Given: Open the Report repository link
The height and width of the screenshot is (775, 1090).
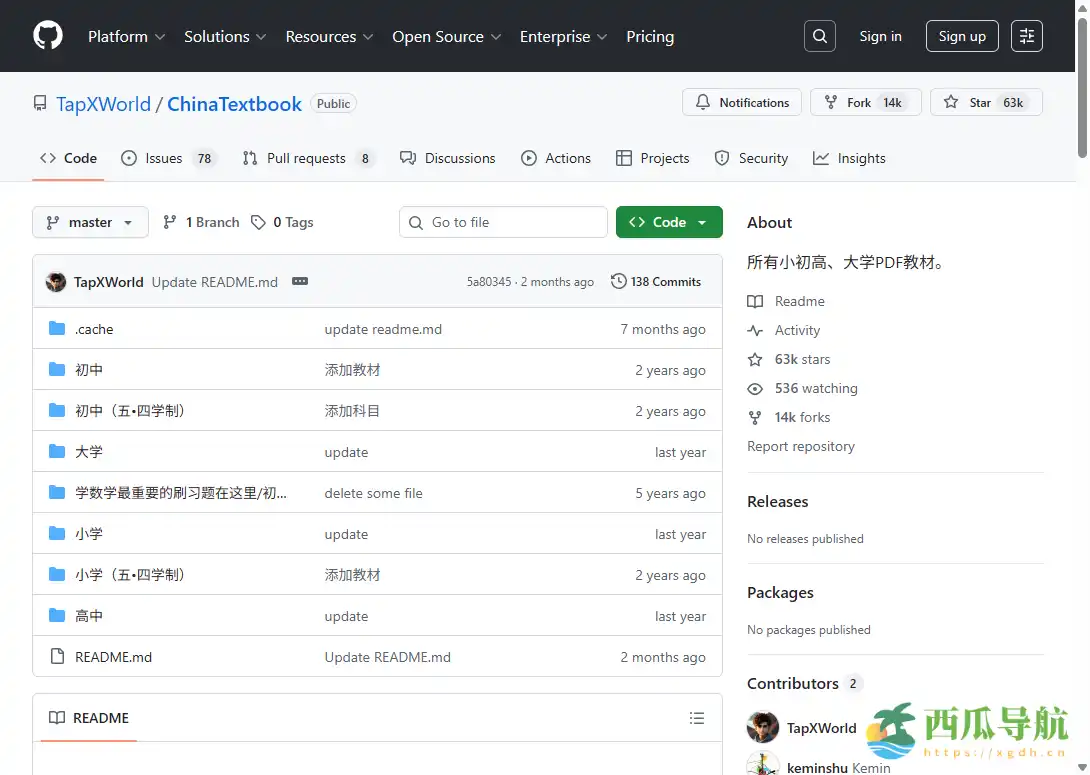Looking at the screenshot, I should [x=801, y=447].
